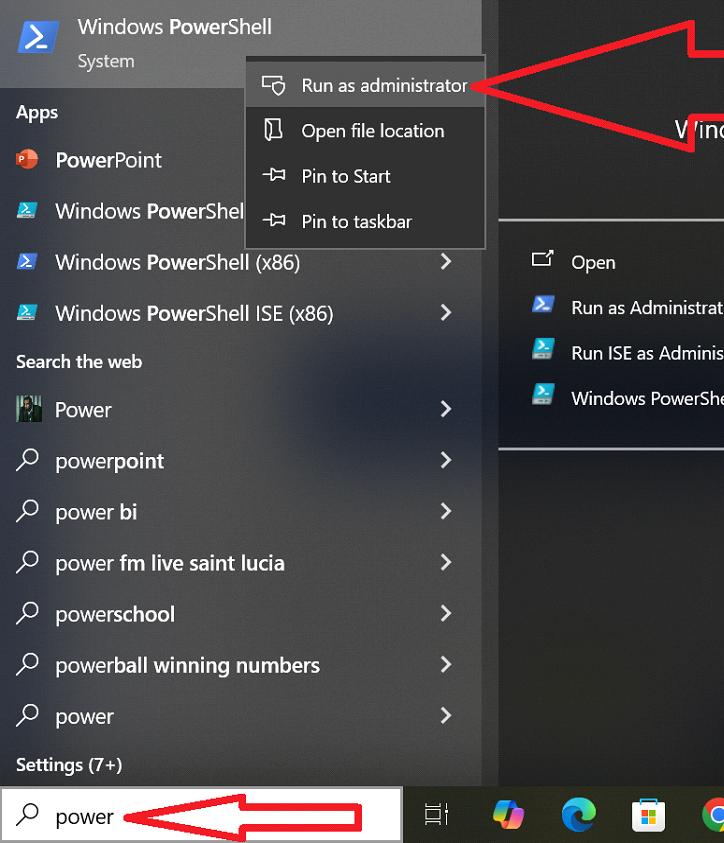
Task: Expand the plain power suggestion chevron
Action: coord(446,716)
